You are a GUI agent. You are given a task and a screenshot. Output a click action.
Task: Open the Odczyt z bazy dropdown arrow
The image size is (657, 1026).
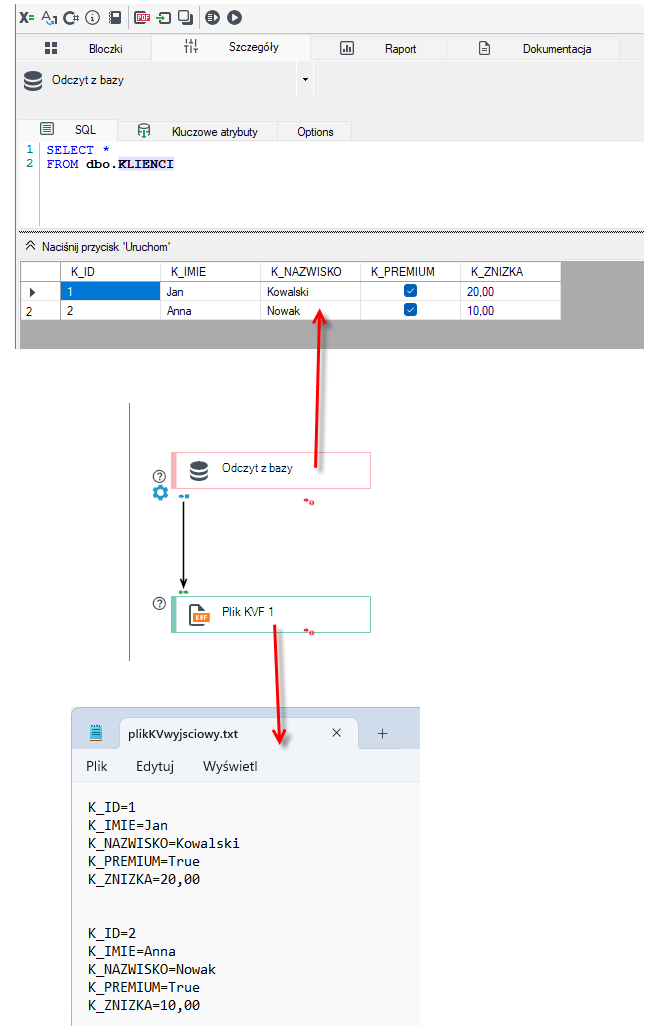pos(305,79)
